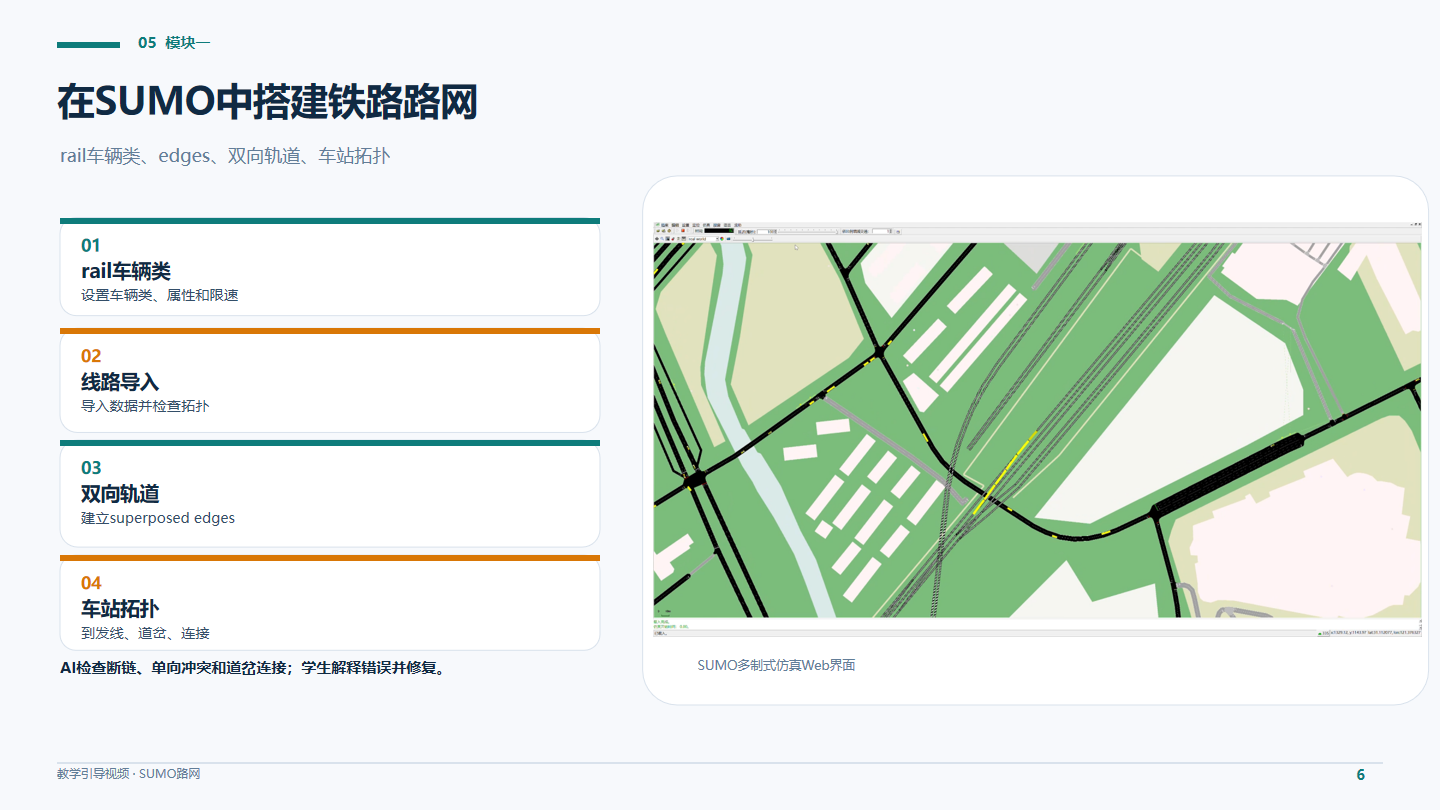Select the slide title "在SUMO中搭建铁路路网"
This screenshot has height=810, width=1440.
267,102
